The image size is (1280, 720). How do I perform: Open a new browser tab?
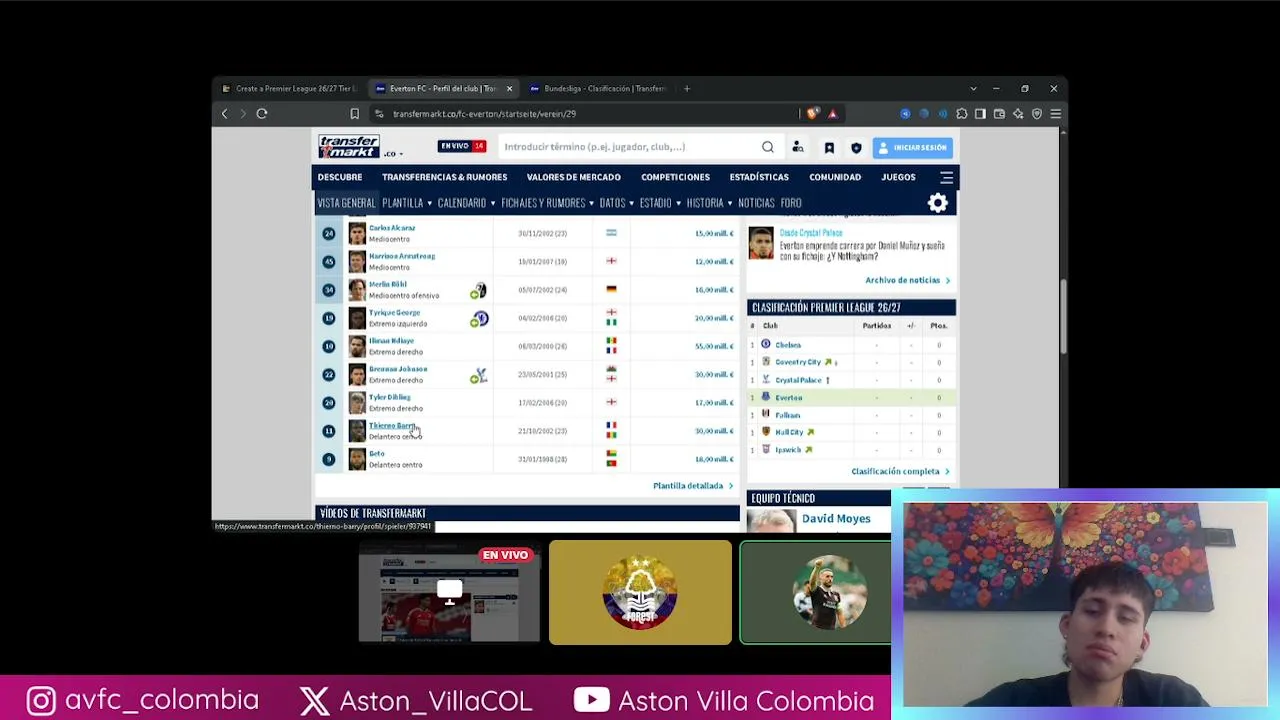(x=686, y=89)
